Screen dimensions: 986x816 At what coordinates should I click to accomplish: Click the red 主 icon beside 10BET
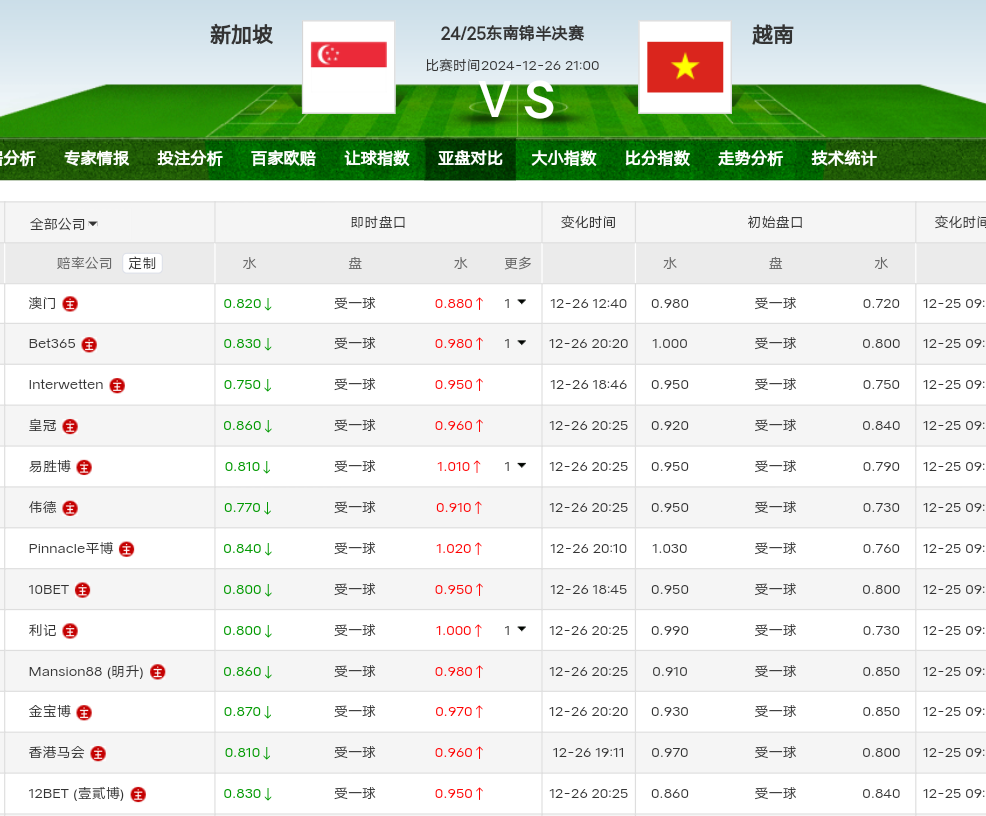pyautogui.click(x=82, y=590)
